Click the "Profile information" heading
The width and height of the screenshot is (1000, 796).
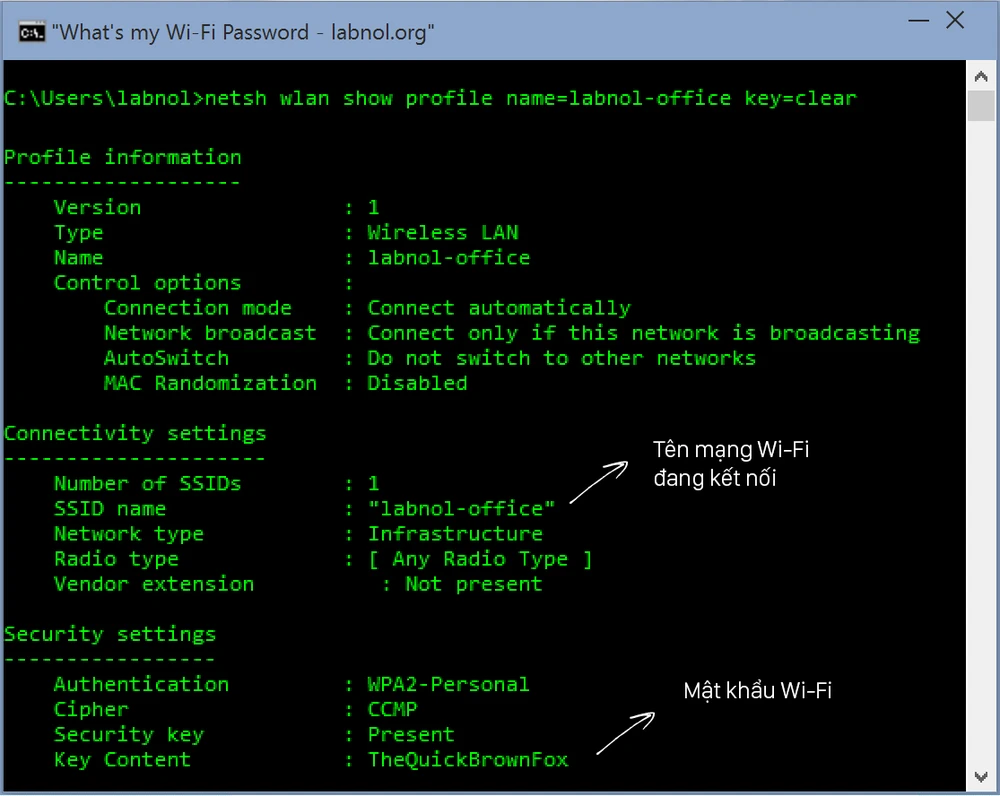(x=122, y=157)
